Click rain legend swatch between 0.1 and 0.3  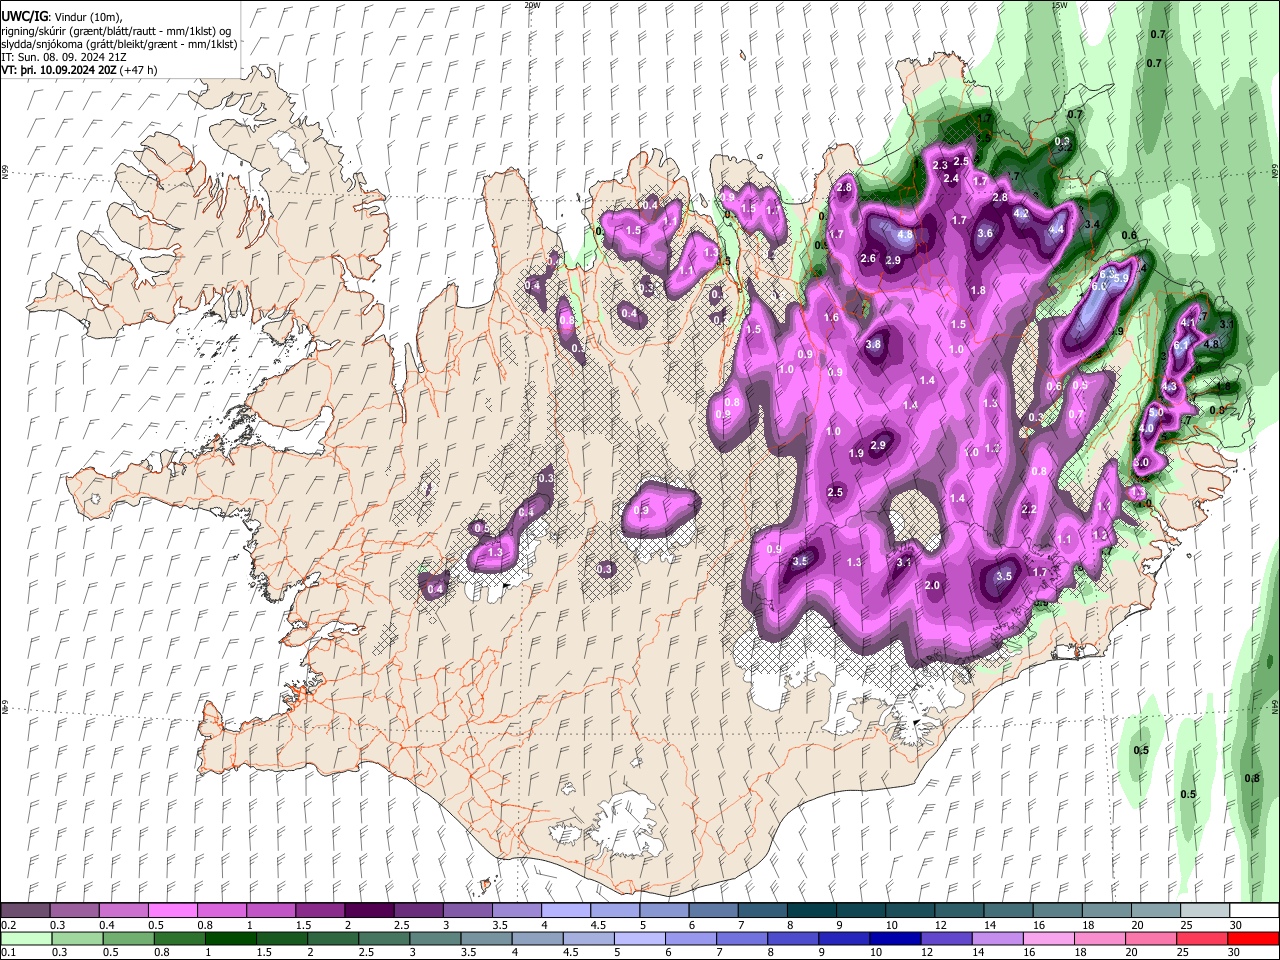tap(26, 938)
